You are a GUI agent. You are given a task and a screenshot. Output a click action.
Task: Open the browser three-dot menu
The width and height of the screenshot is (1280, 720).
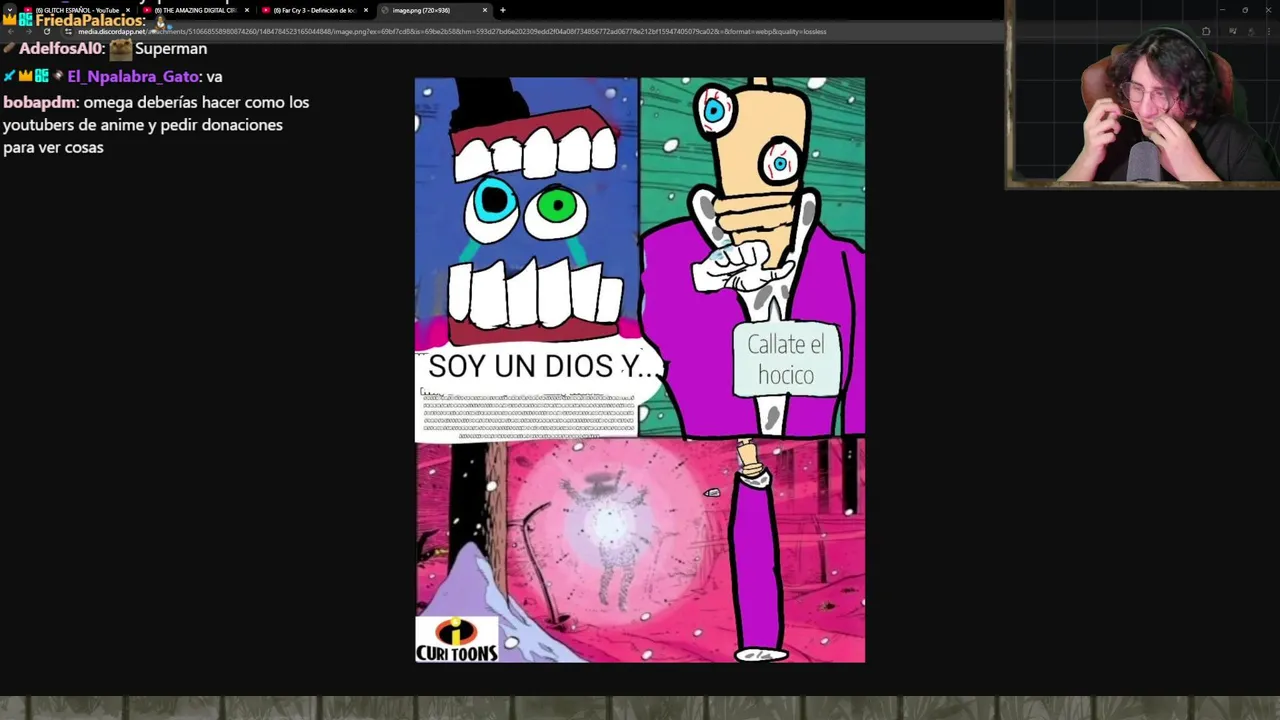(x=1269, y=31)
